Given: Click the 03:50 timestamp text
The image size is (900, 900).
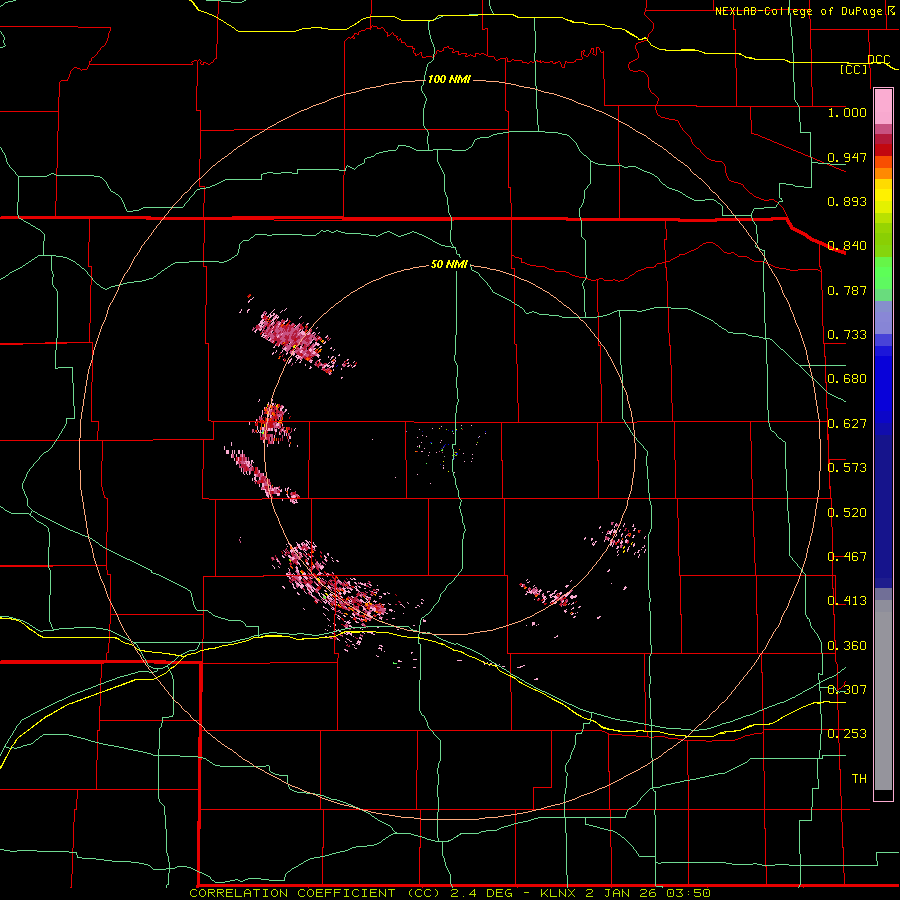Looking at the screenshot, I should 688,893.
